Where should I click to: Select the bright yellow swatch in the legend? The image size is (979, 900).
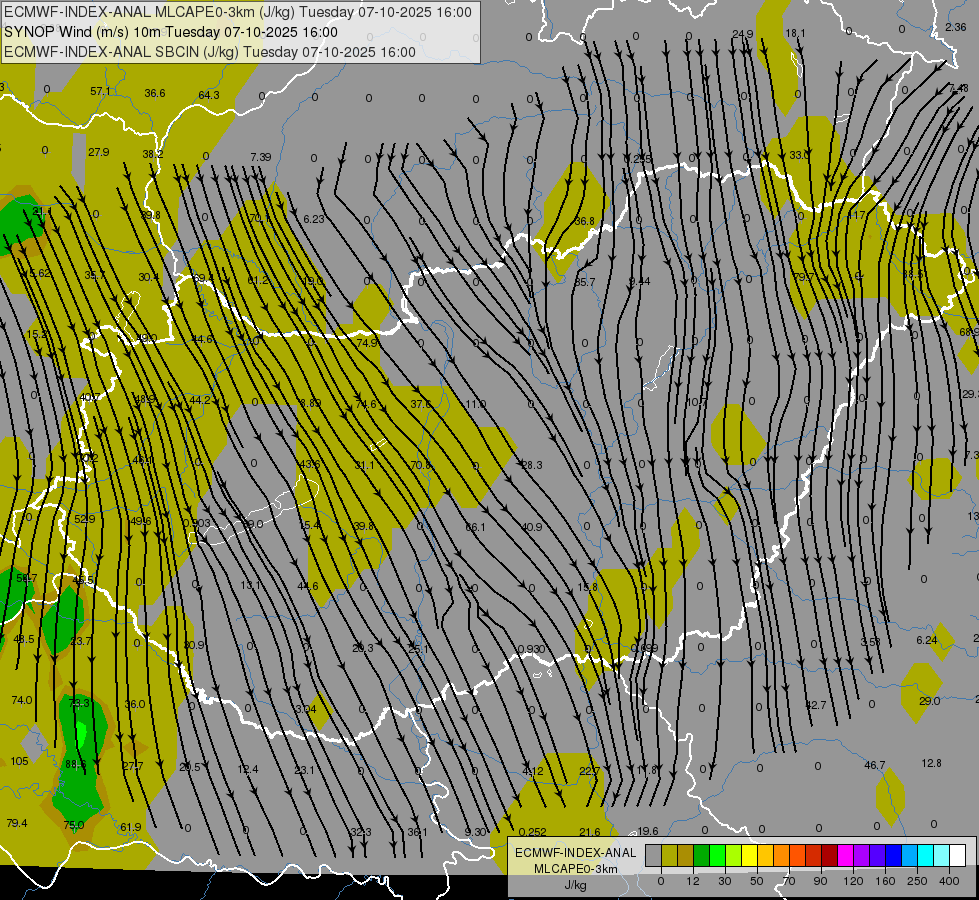pos(749,855)
